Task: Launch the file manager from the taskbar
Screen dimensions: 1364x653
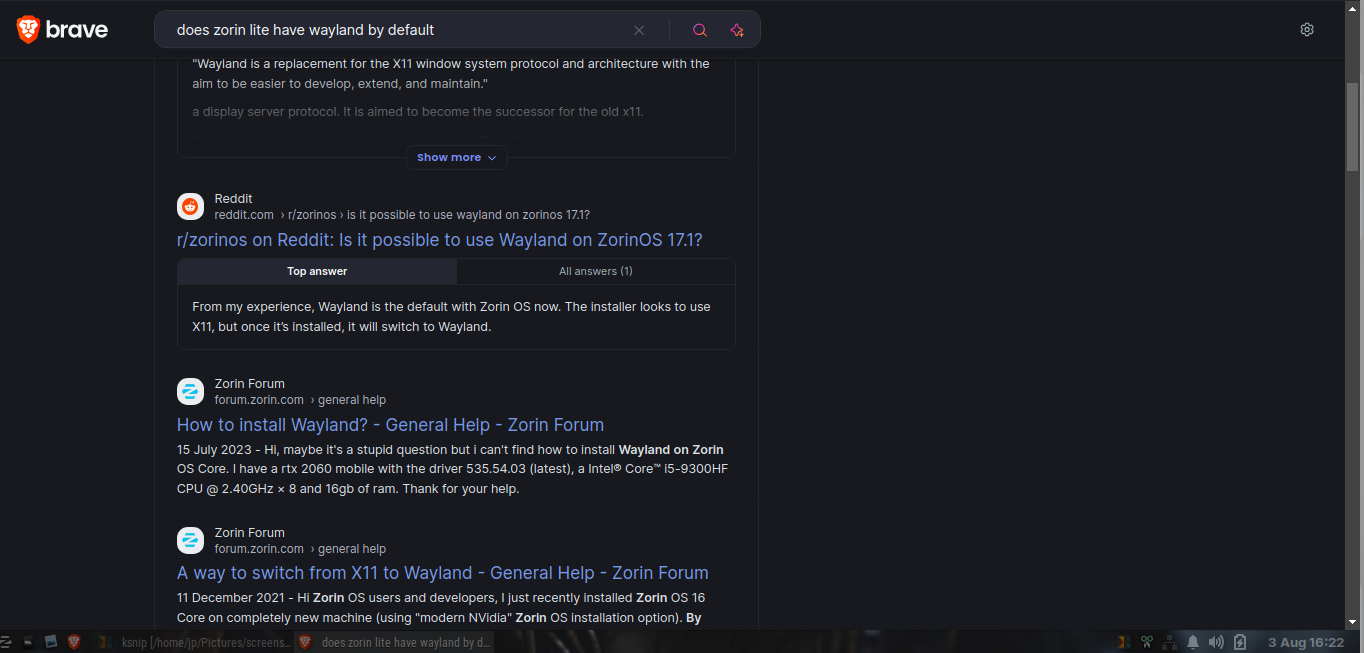Action: pyautogui.click(x=51, y=642)
